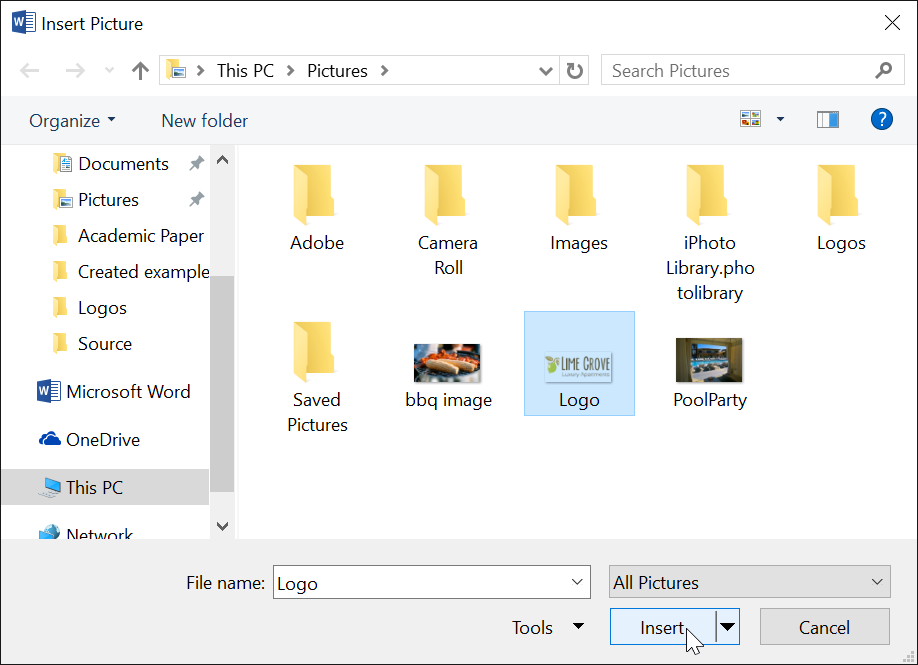Navigate up one folder level

140,70
